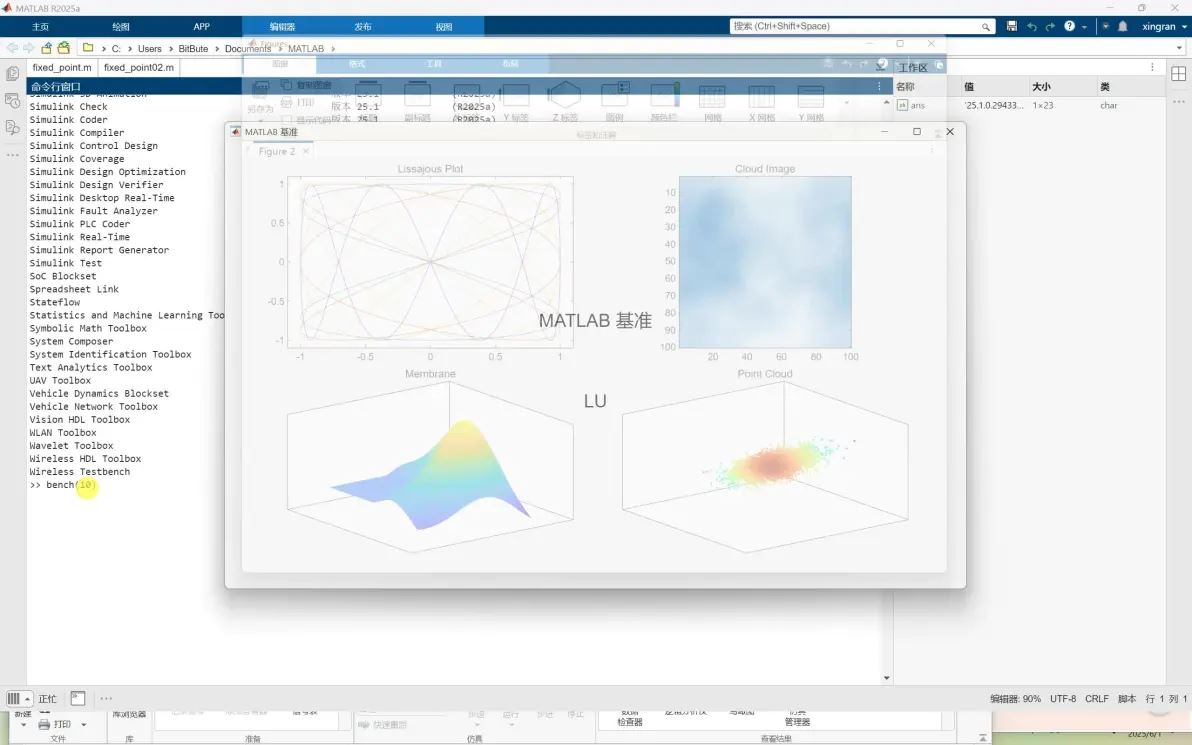Open the 视图 ribbon tab
The width and height of the screenshot is (1192, 745).
[444, 27]
